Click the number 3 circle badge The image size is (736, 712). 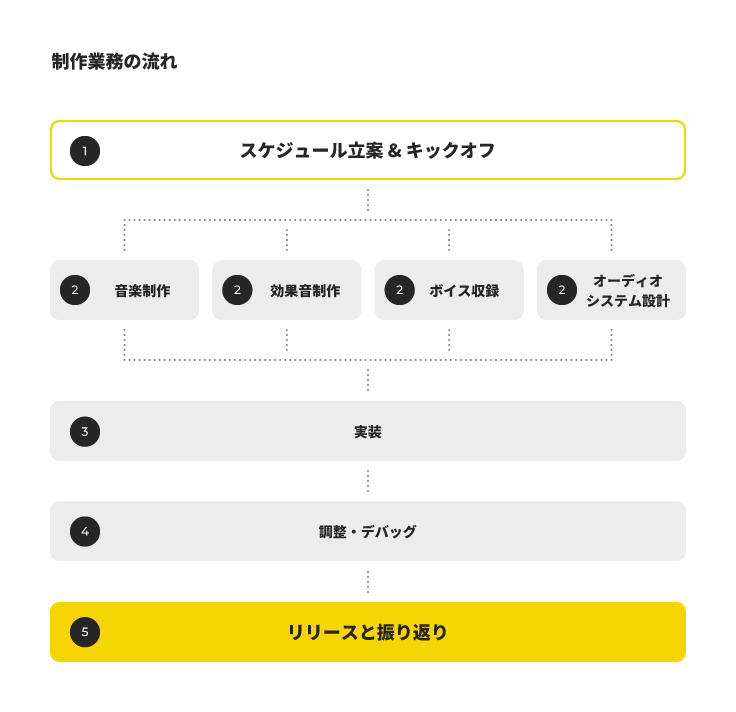click(x=85, y=431)
